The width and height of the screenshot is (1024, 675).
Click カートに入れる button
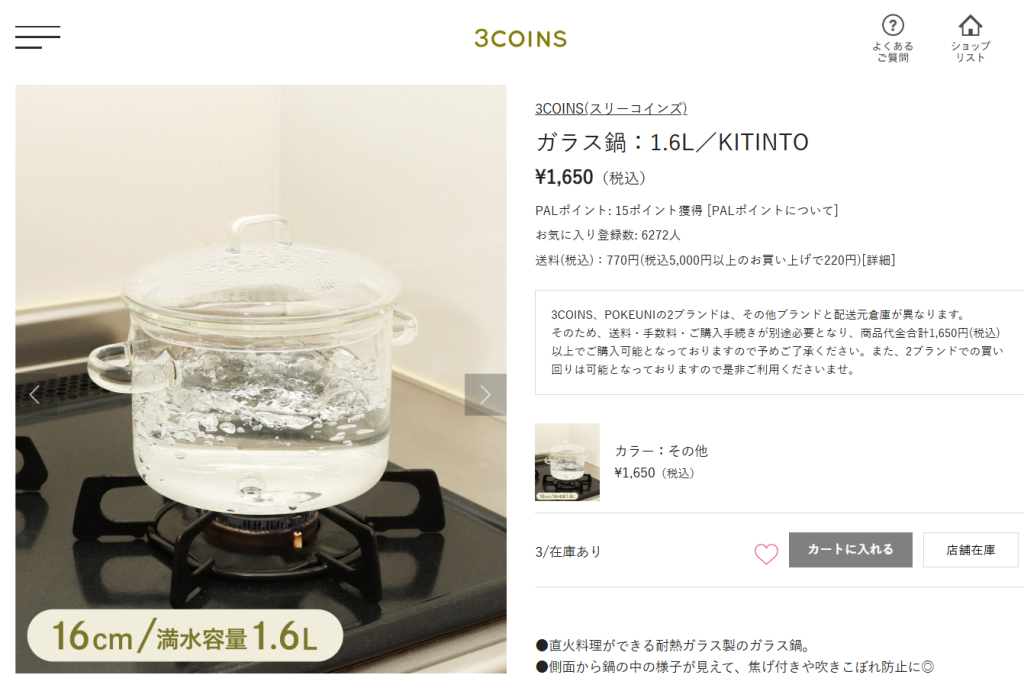(850, 550)
